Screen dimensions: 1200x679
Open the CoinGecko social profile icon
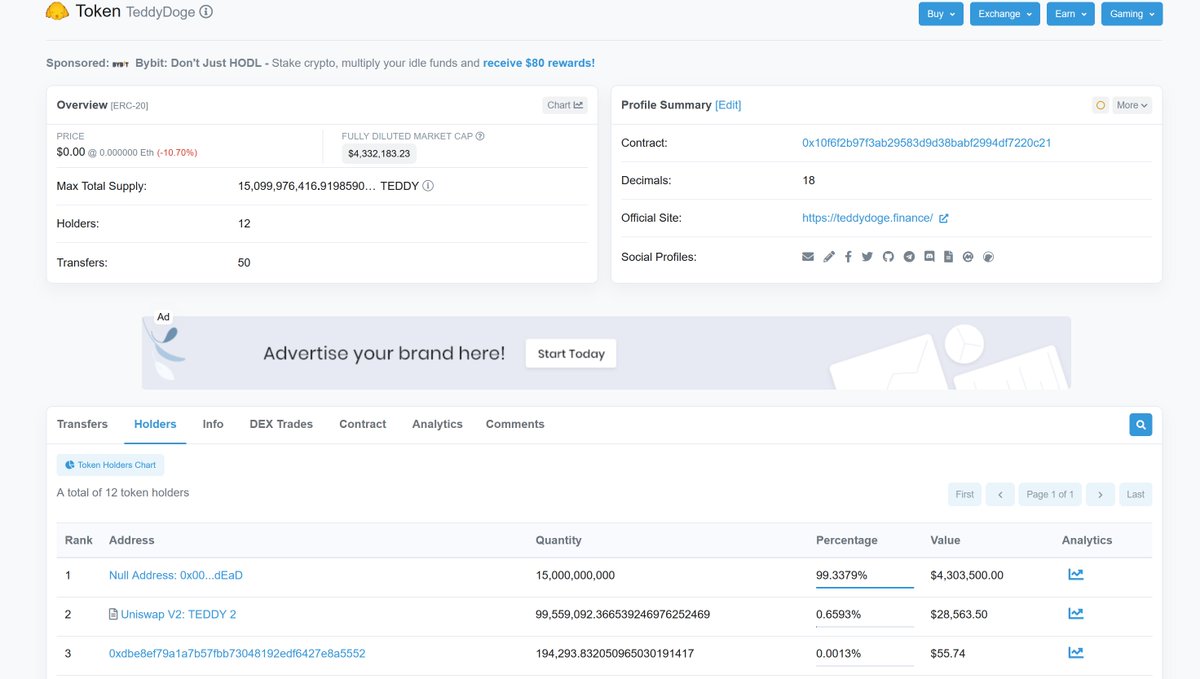989,257
